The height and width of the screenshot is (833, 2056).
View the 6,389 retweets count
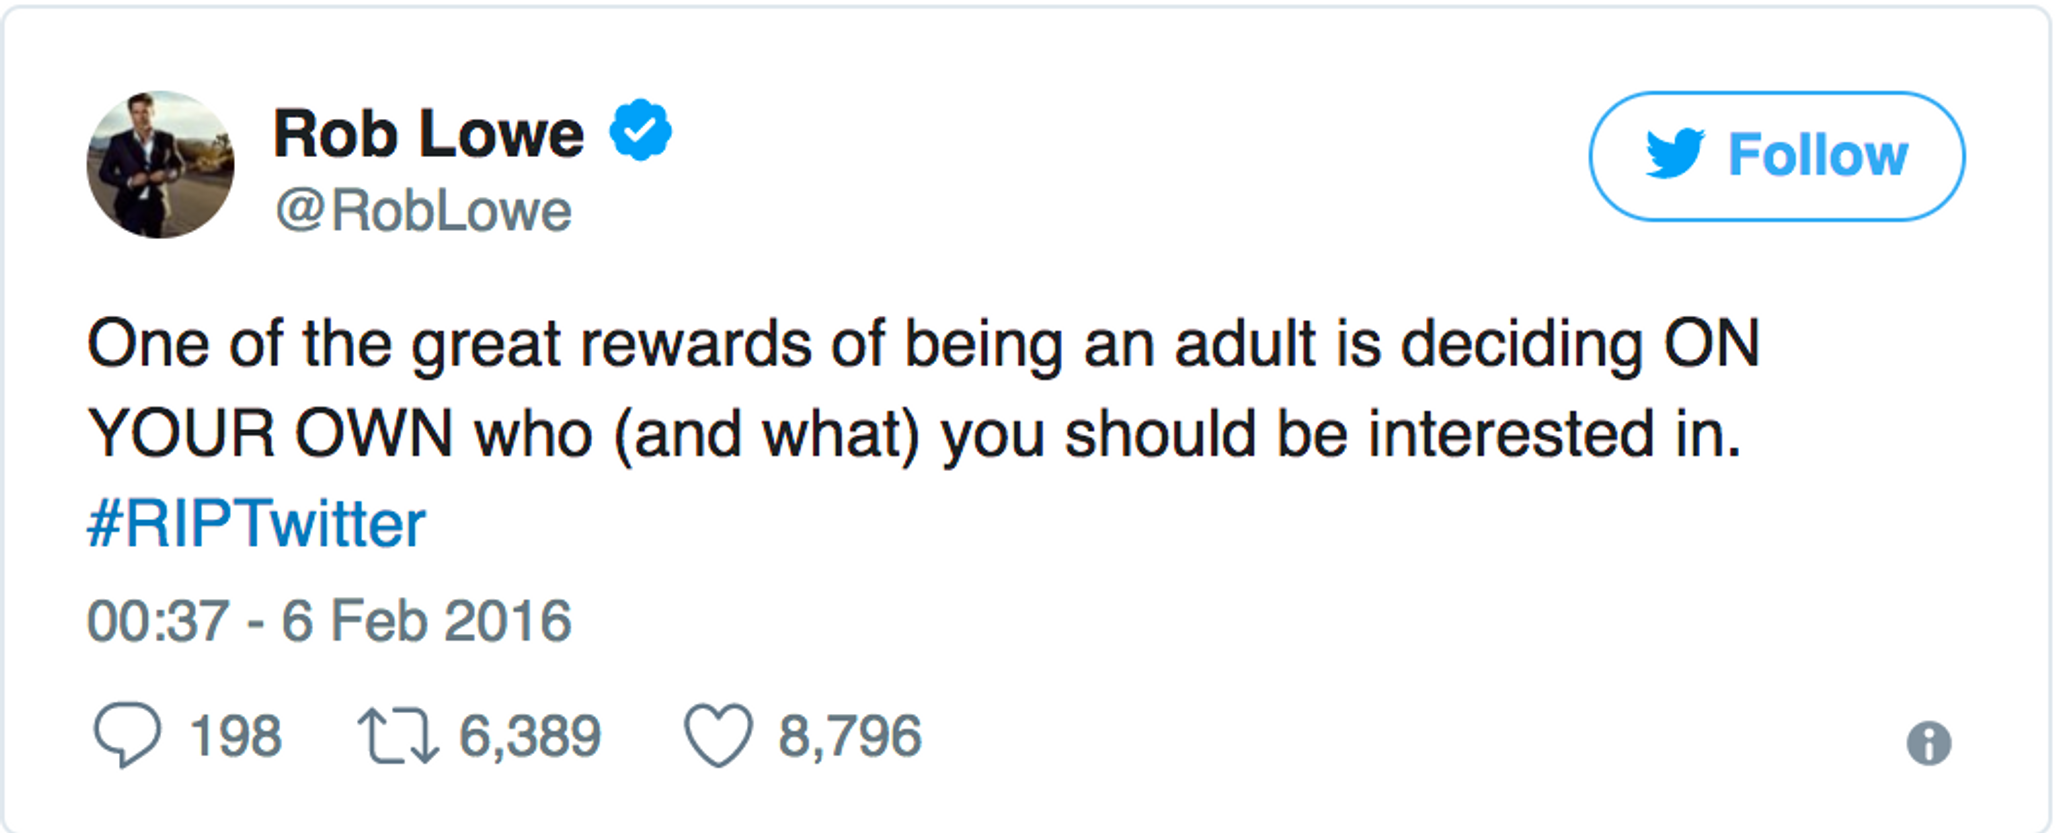(530, 736)
